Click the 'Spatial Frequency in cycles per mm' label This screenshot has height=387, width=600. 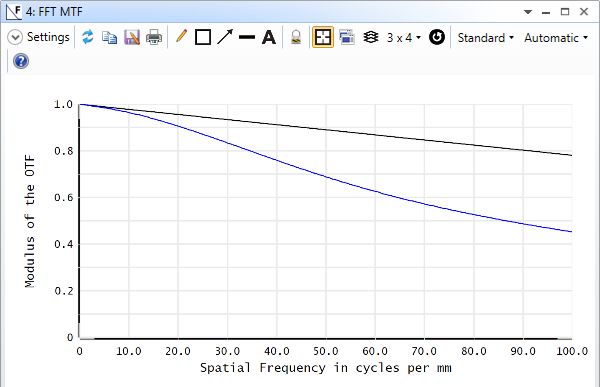326,368
